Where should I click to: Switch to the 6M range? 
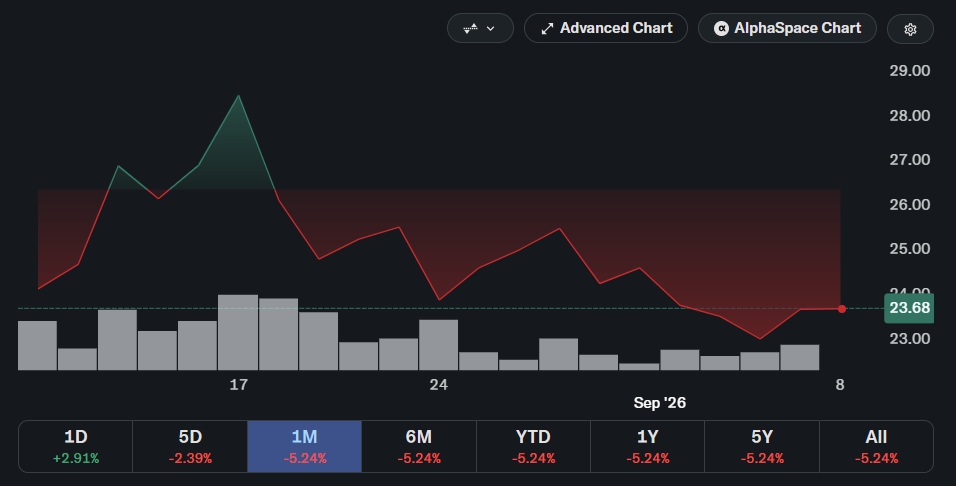(x=419, y=446)
